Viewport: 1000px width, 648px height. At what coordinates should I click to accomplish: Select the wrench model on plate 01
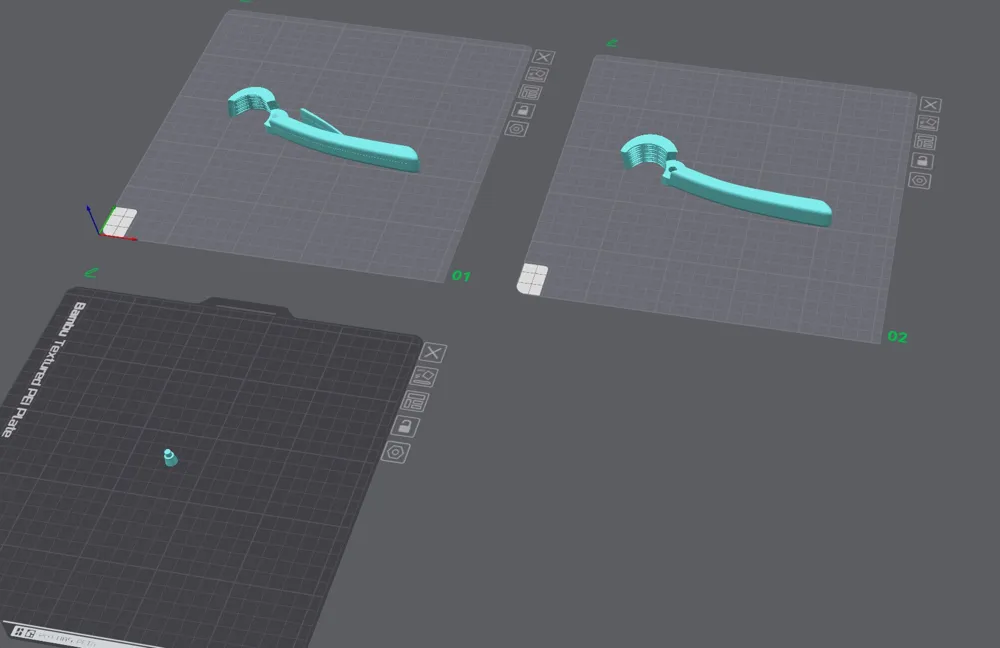(344, 142)
